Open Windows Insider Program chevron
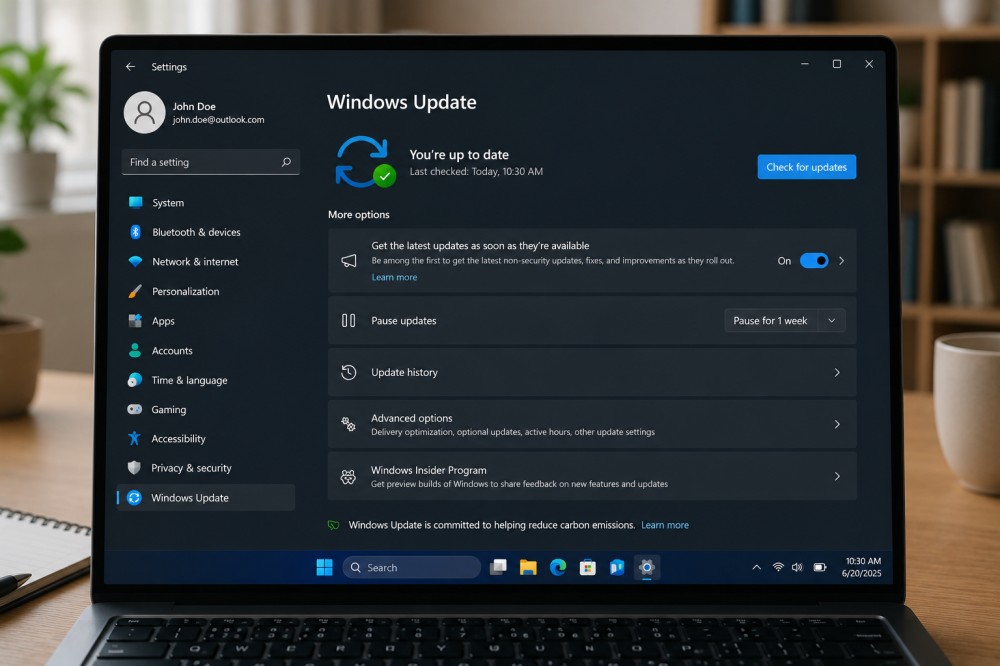1000x666 pixels. click(x=837, y=476)
